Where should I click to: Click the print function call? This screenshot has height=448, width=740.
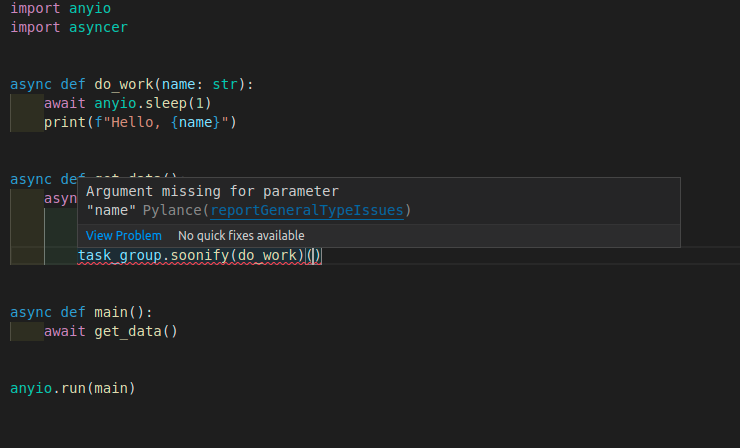coord(65,122)
